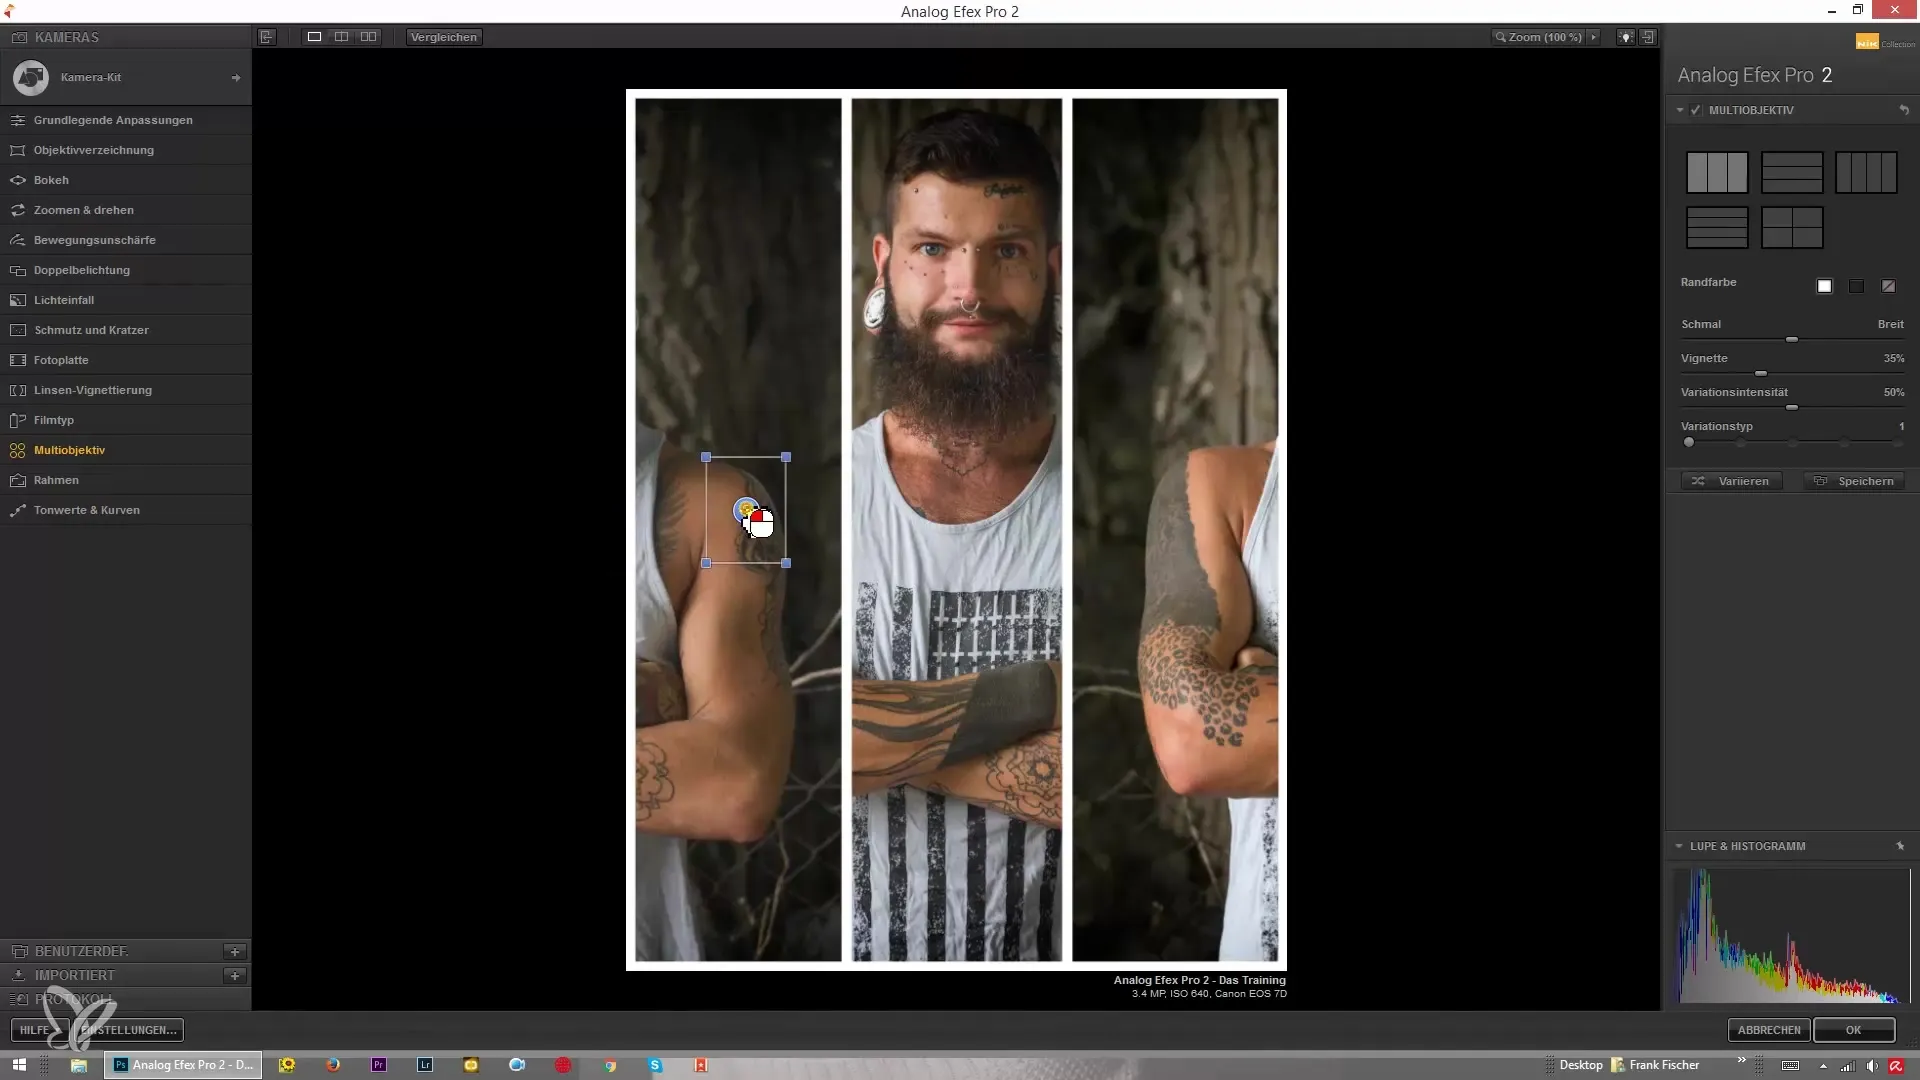The width and height of the screenshot is (1920, 1080).
Task: Expand the Kamera-Kit arrow
Action: pos(236,77)
